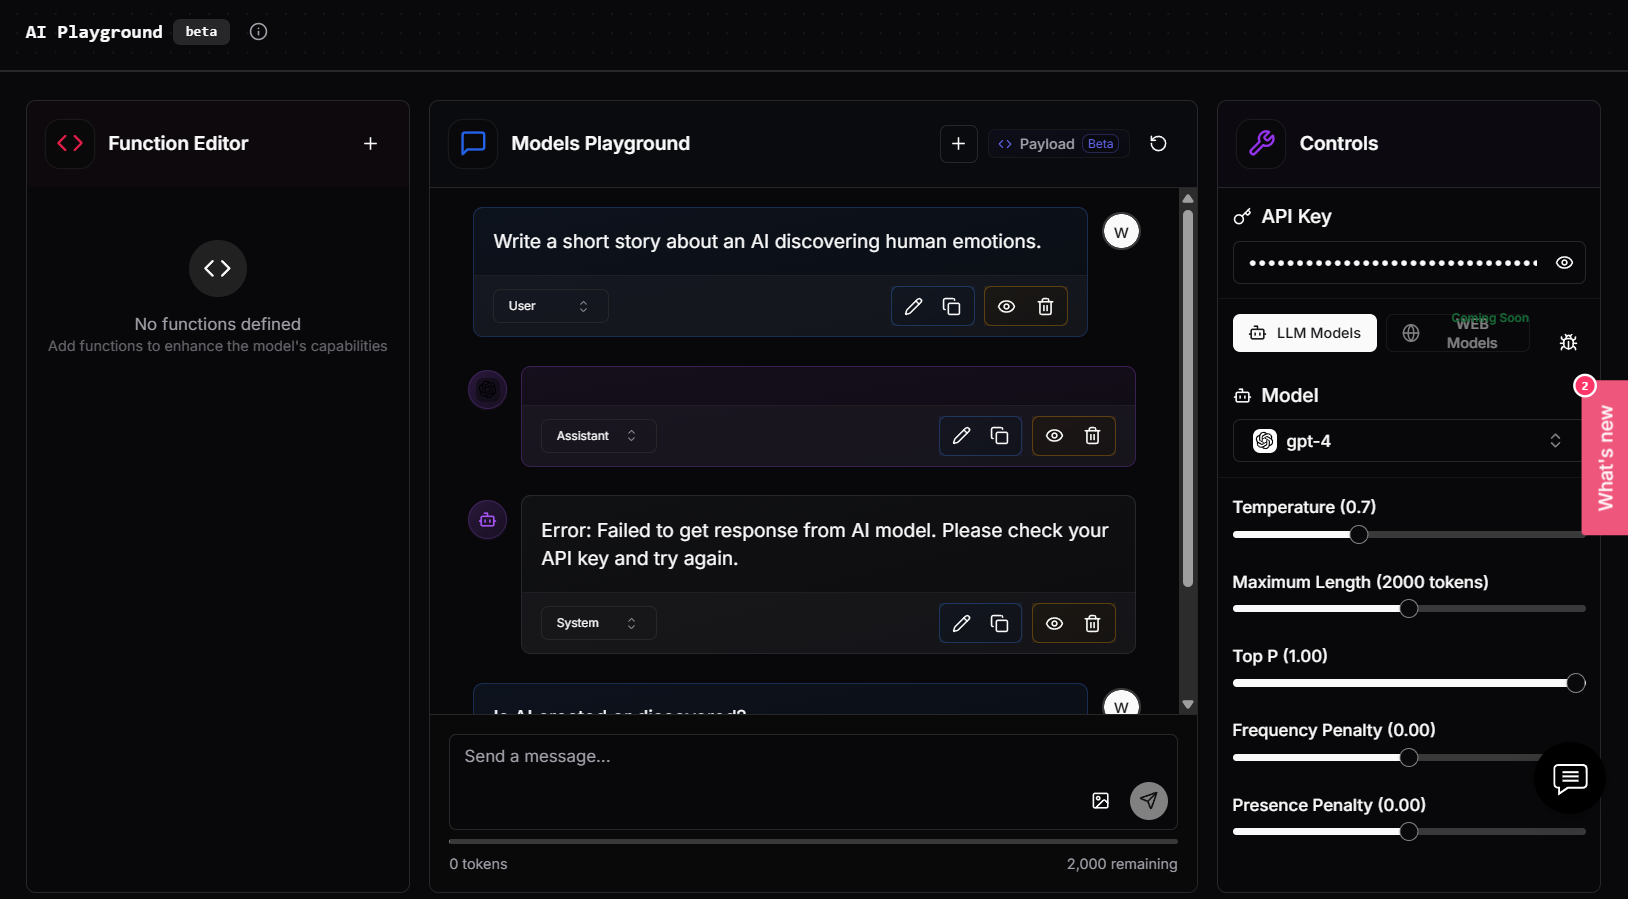Click the 'No functions defined' text
This screenshot has height=899, width=1628.
pyautogui.click(x=218, y=324)
